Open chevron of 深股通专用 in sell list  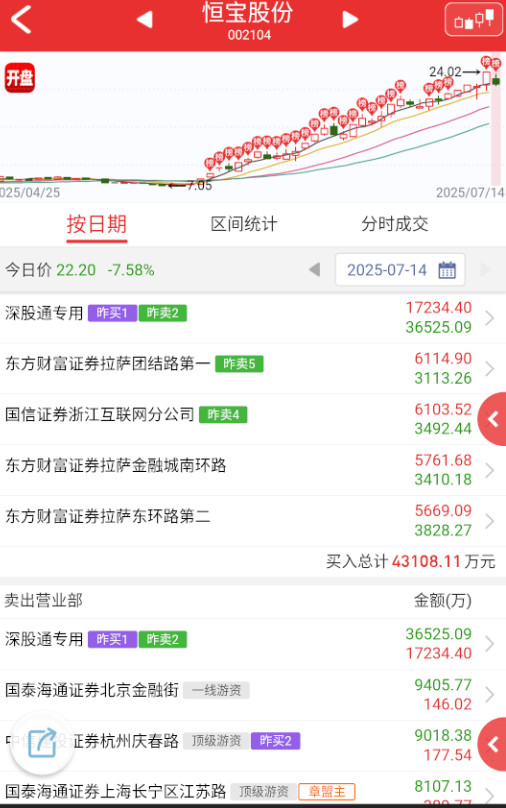(x=490, y=644)
